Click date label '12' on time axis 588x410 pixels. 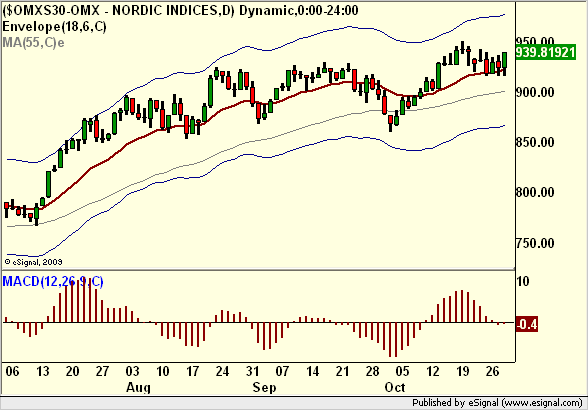coord(432,371)
